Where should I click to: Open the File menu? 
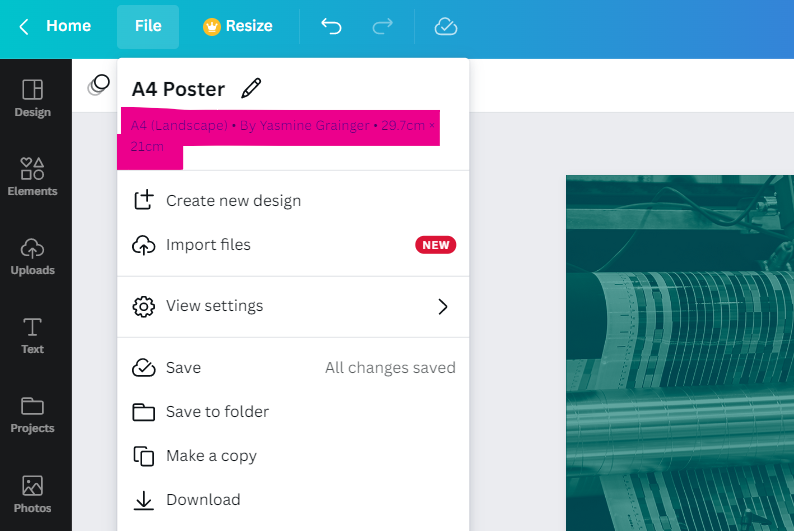point(148,26)
